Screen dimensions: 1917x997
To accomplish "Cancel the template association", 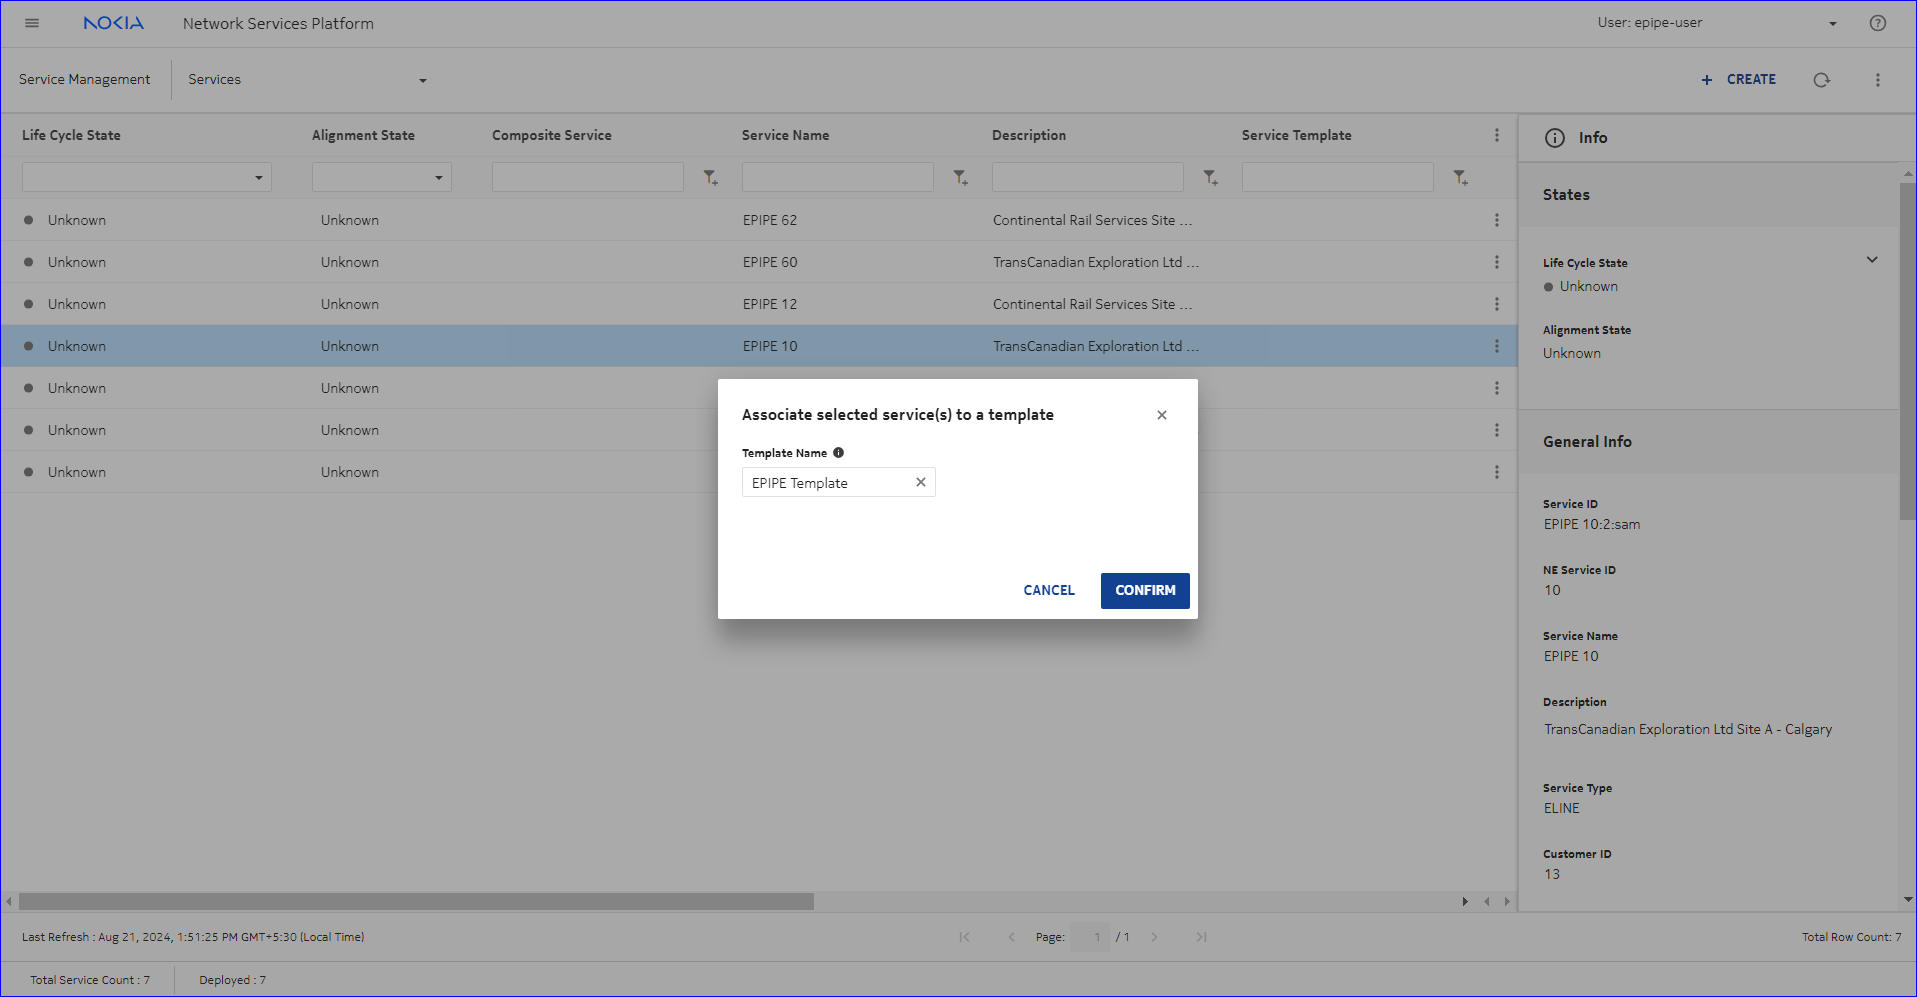I will (1048, 590).
